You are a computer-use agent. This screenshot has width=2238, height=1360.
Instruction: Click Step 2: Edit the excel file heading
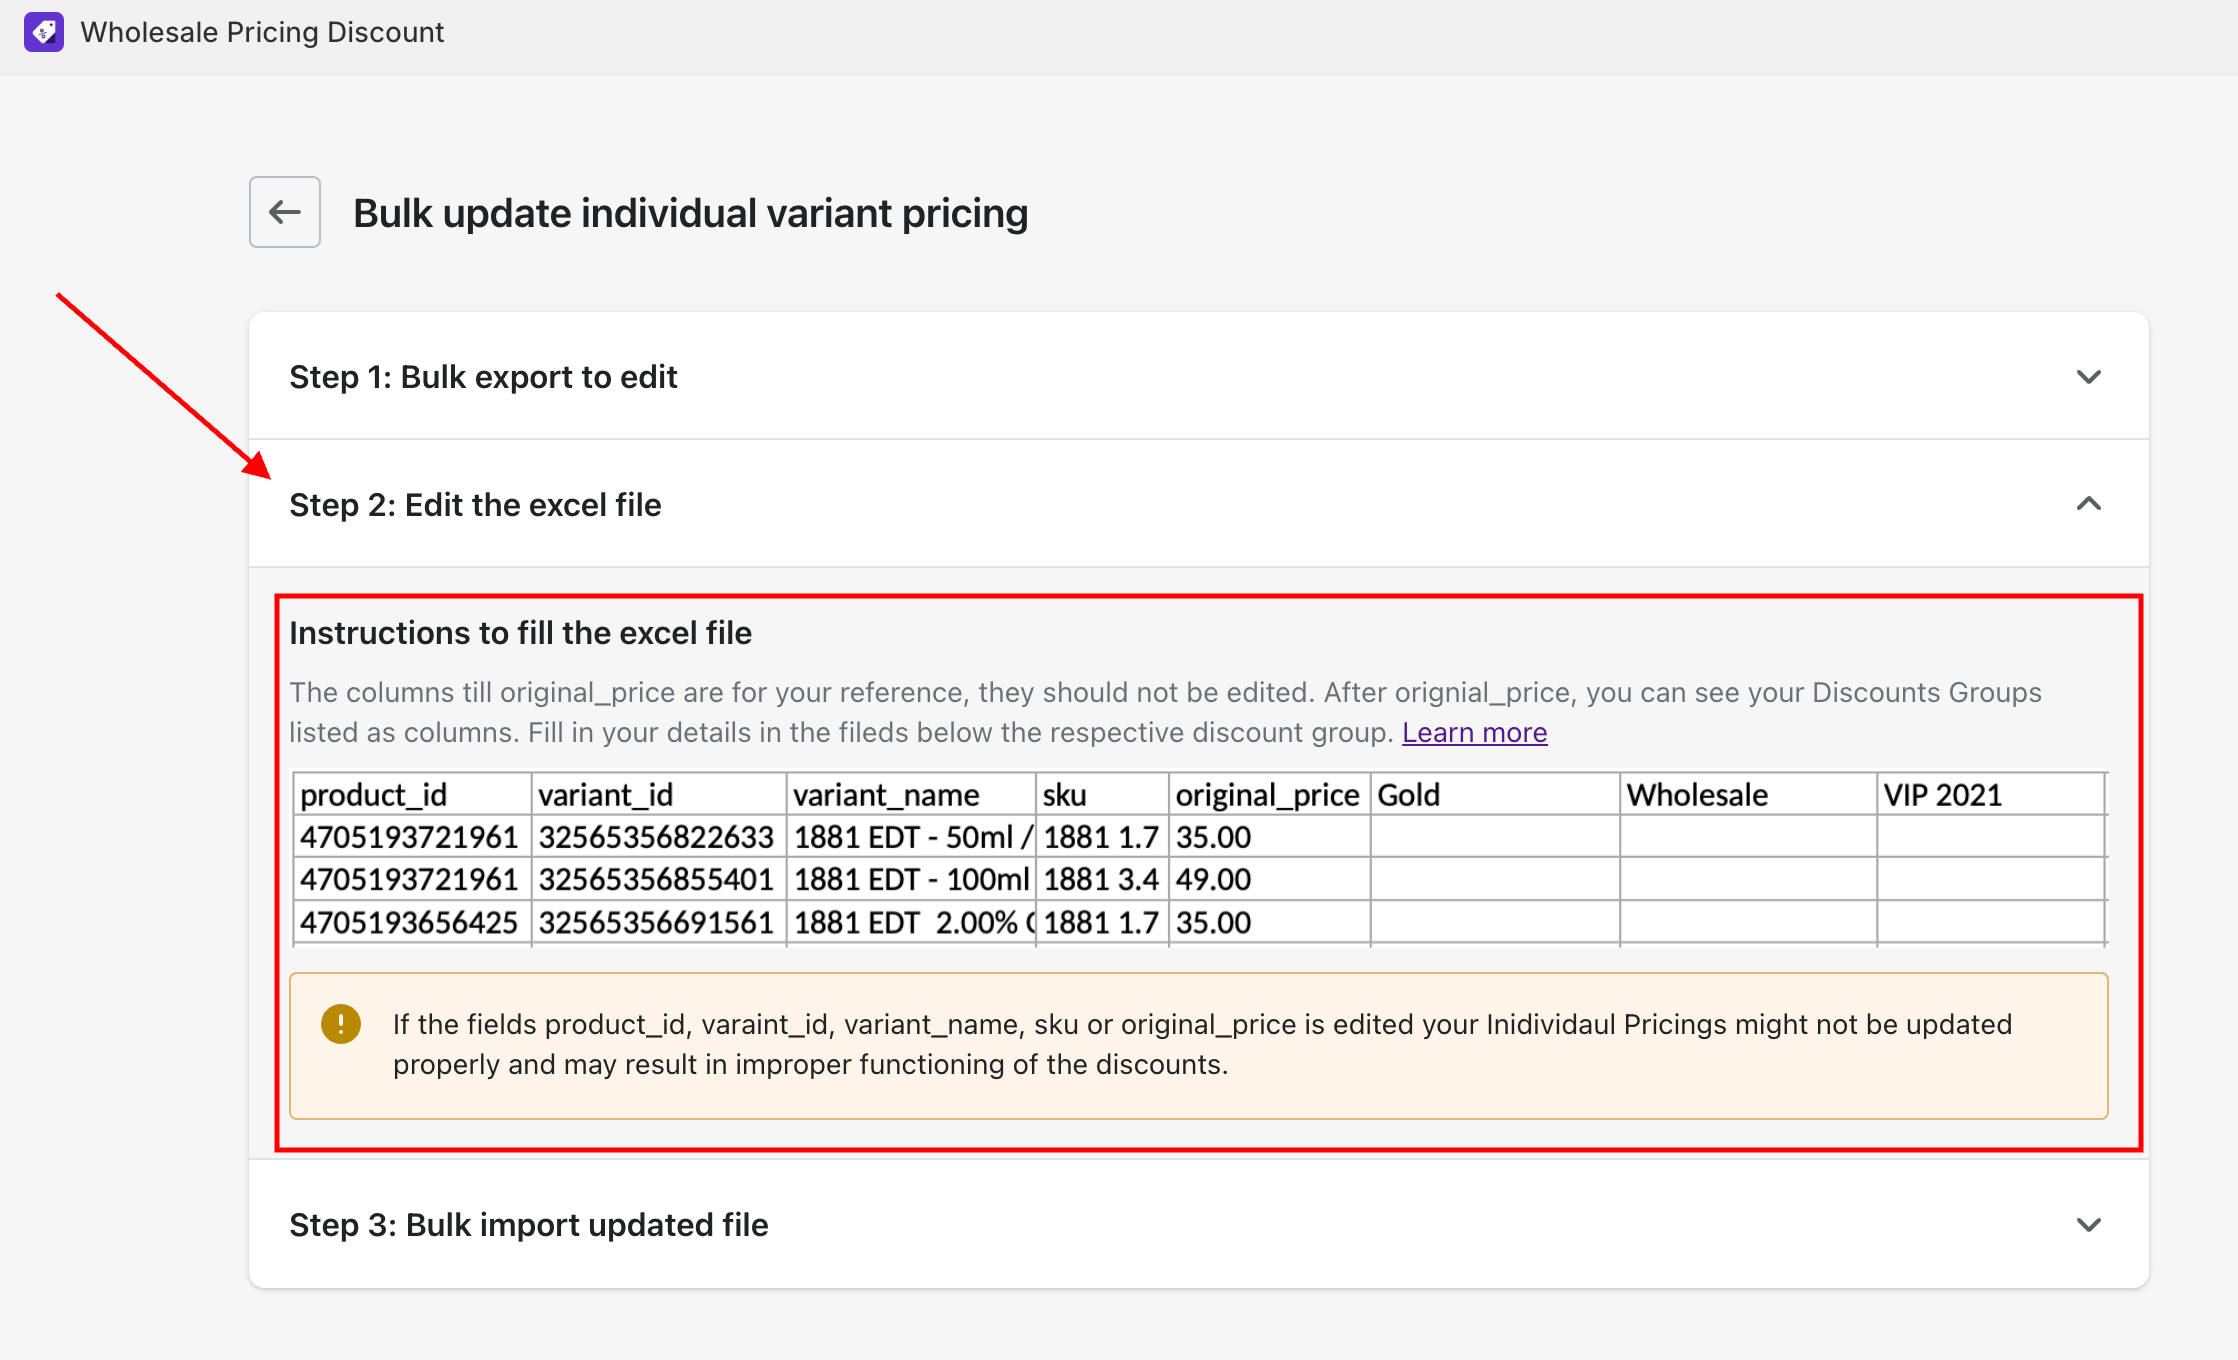click(475, 505)
